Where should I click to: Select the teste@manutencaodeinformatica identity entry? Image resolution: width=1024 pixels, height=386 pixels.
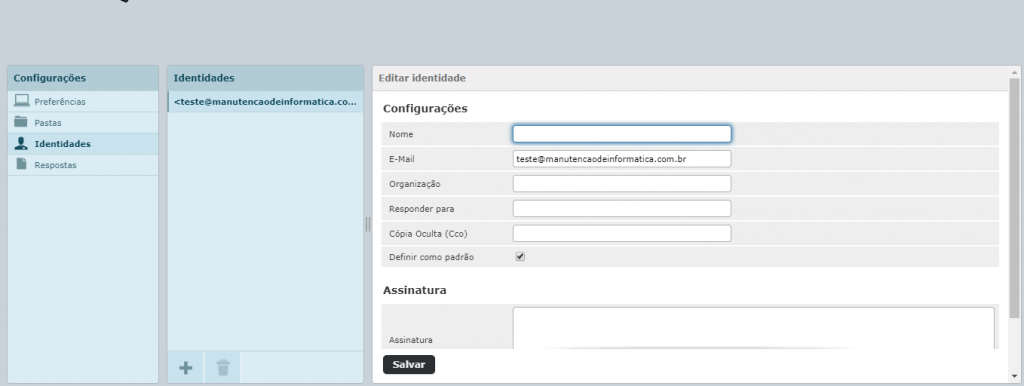[265, 102]
